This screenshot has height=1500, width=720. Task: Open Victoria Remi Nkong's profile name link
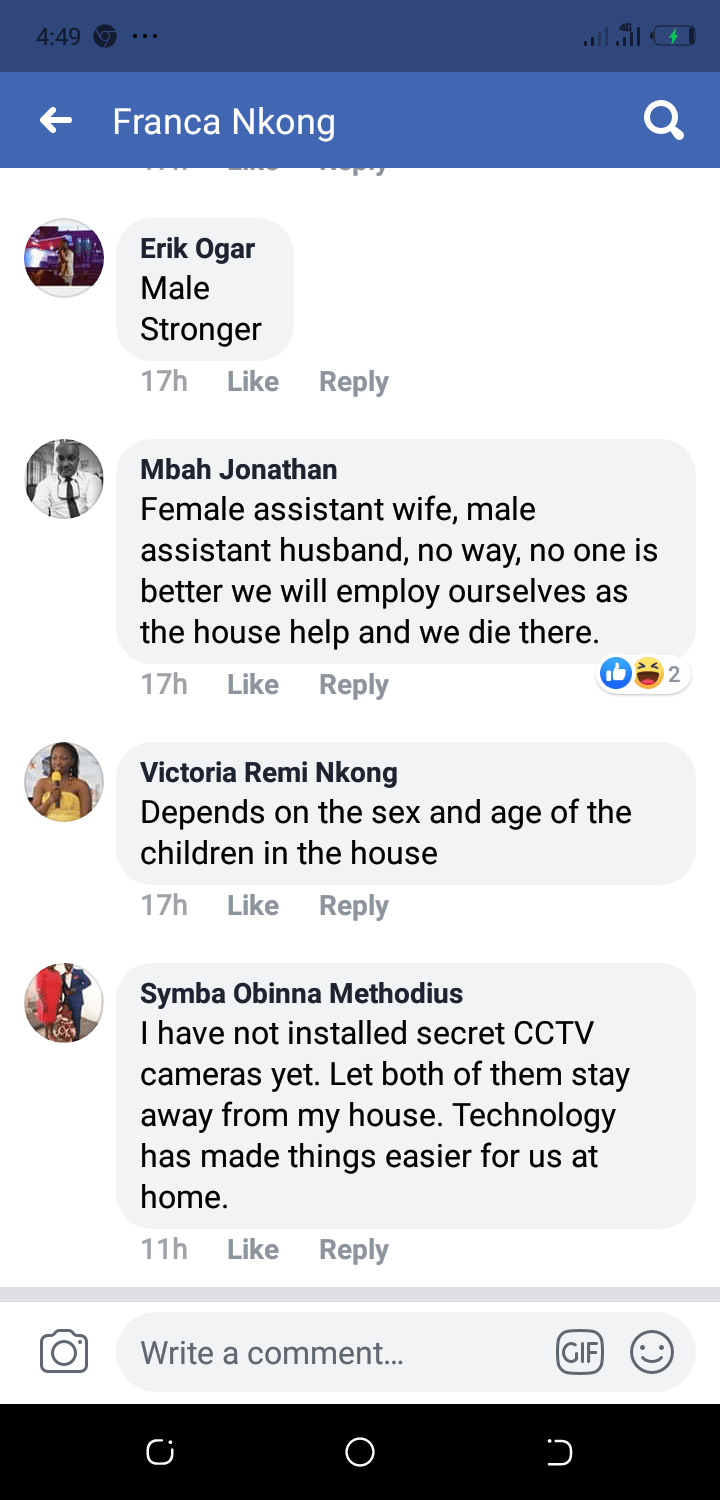(269, 772)
